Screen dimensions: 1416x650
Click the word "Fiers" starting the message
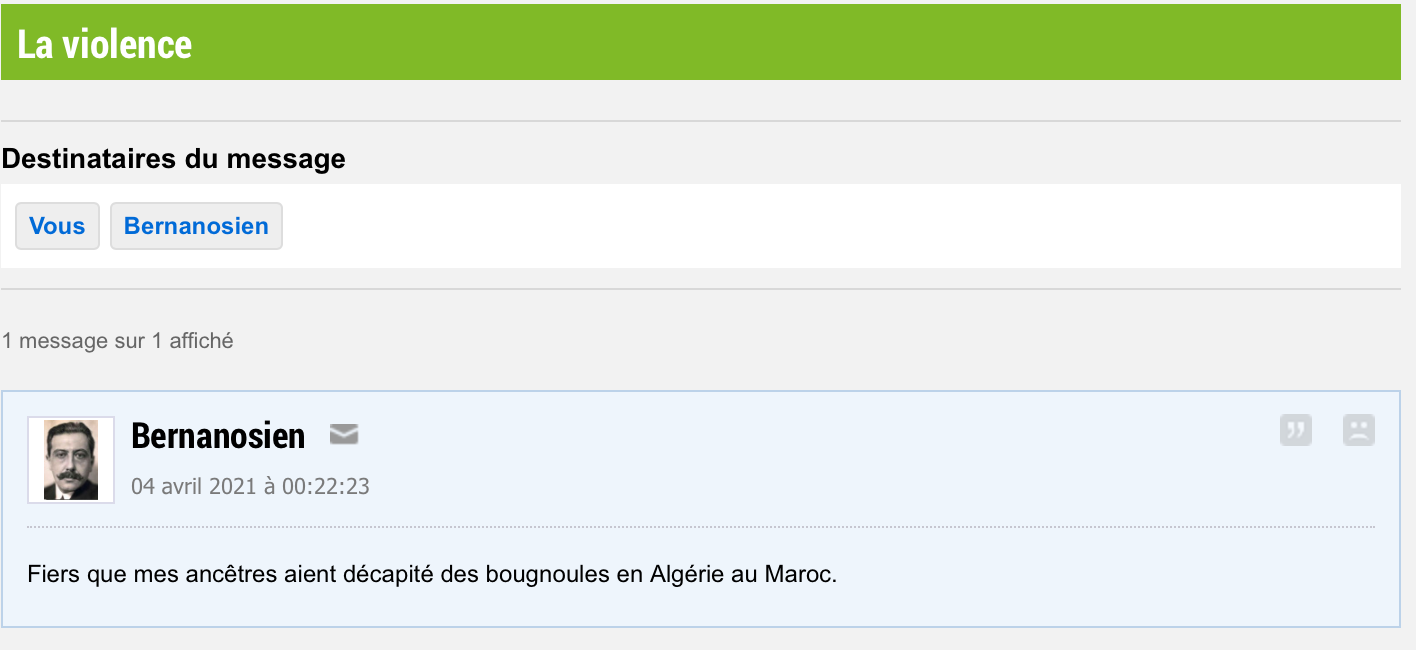(x=50, y=575)
